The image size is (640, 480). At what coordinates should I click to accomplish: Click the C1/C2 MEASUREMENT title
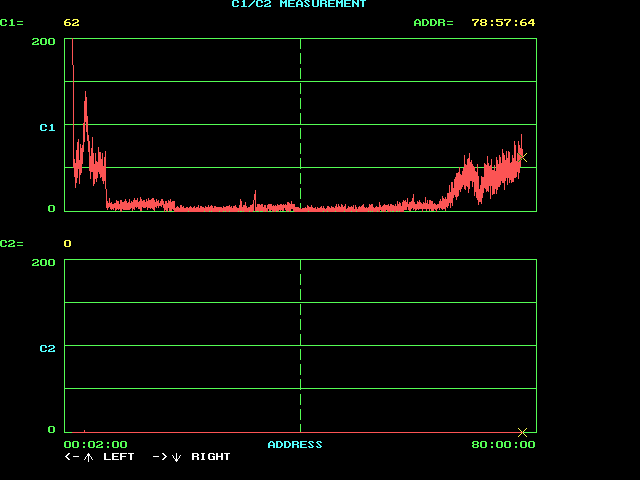[299, 4]
